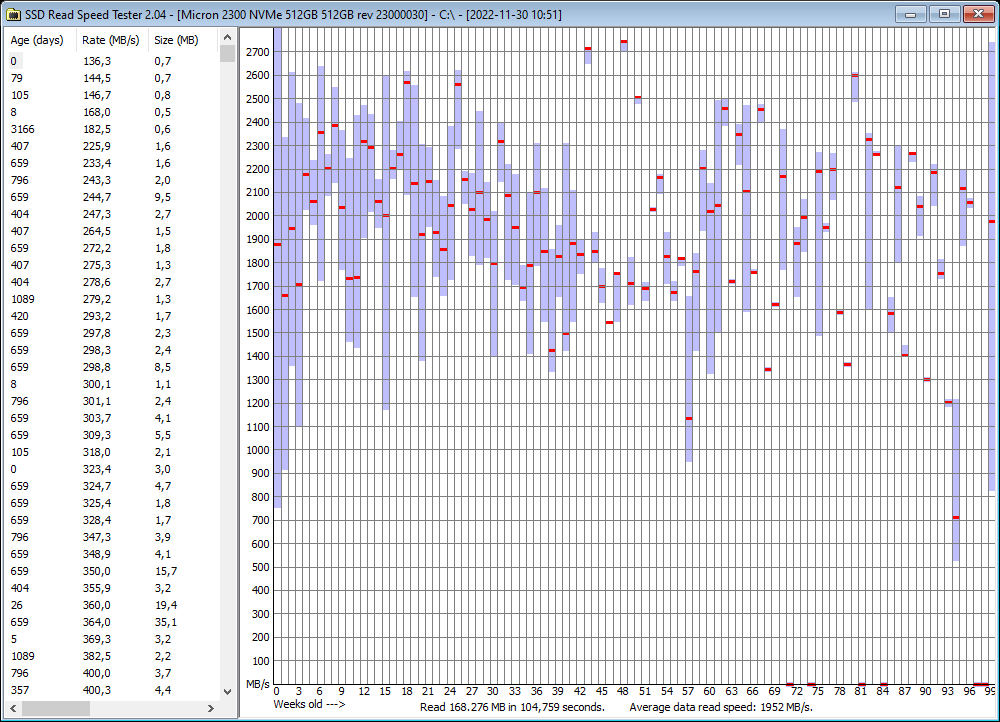This screenshot has width=1000, height=722.
Task: Click the horizontal scrollbar's left arrow
Action: point(13,708)
